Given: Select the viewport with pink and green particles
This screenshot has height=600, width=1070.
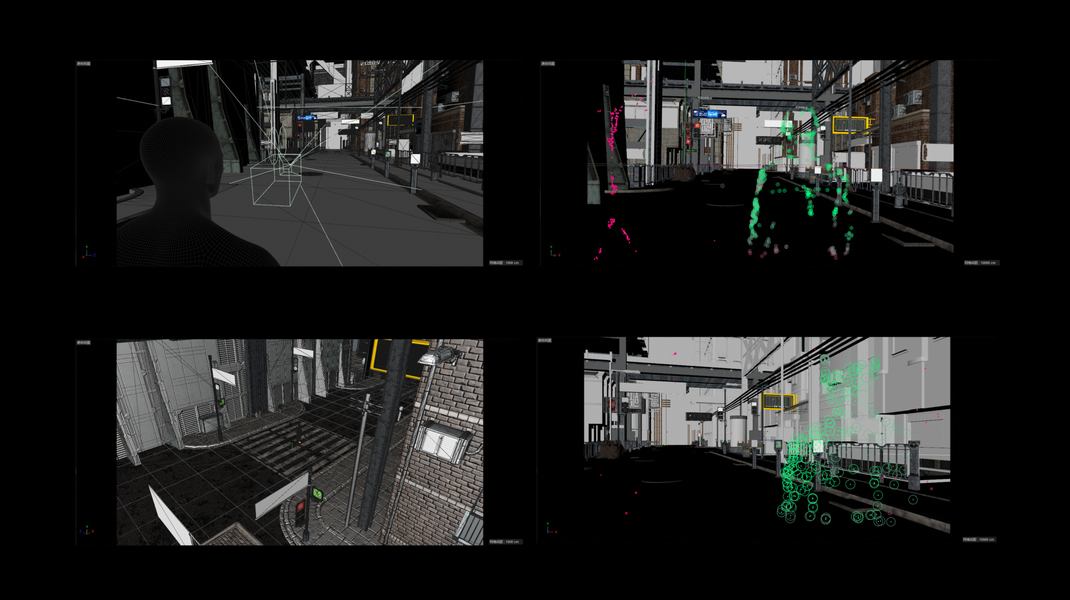Looking at the screenshot, I should tap(770, 161).
